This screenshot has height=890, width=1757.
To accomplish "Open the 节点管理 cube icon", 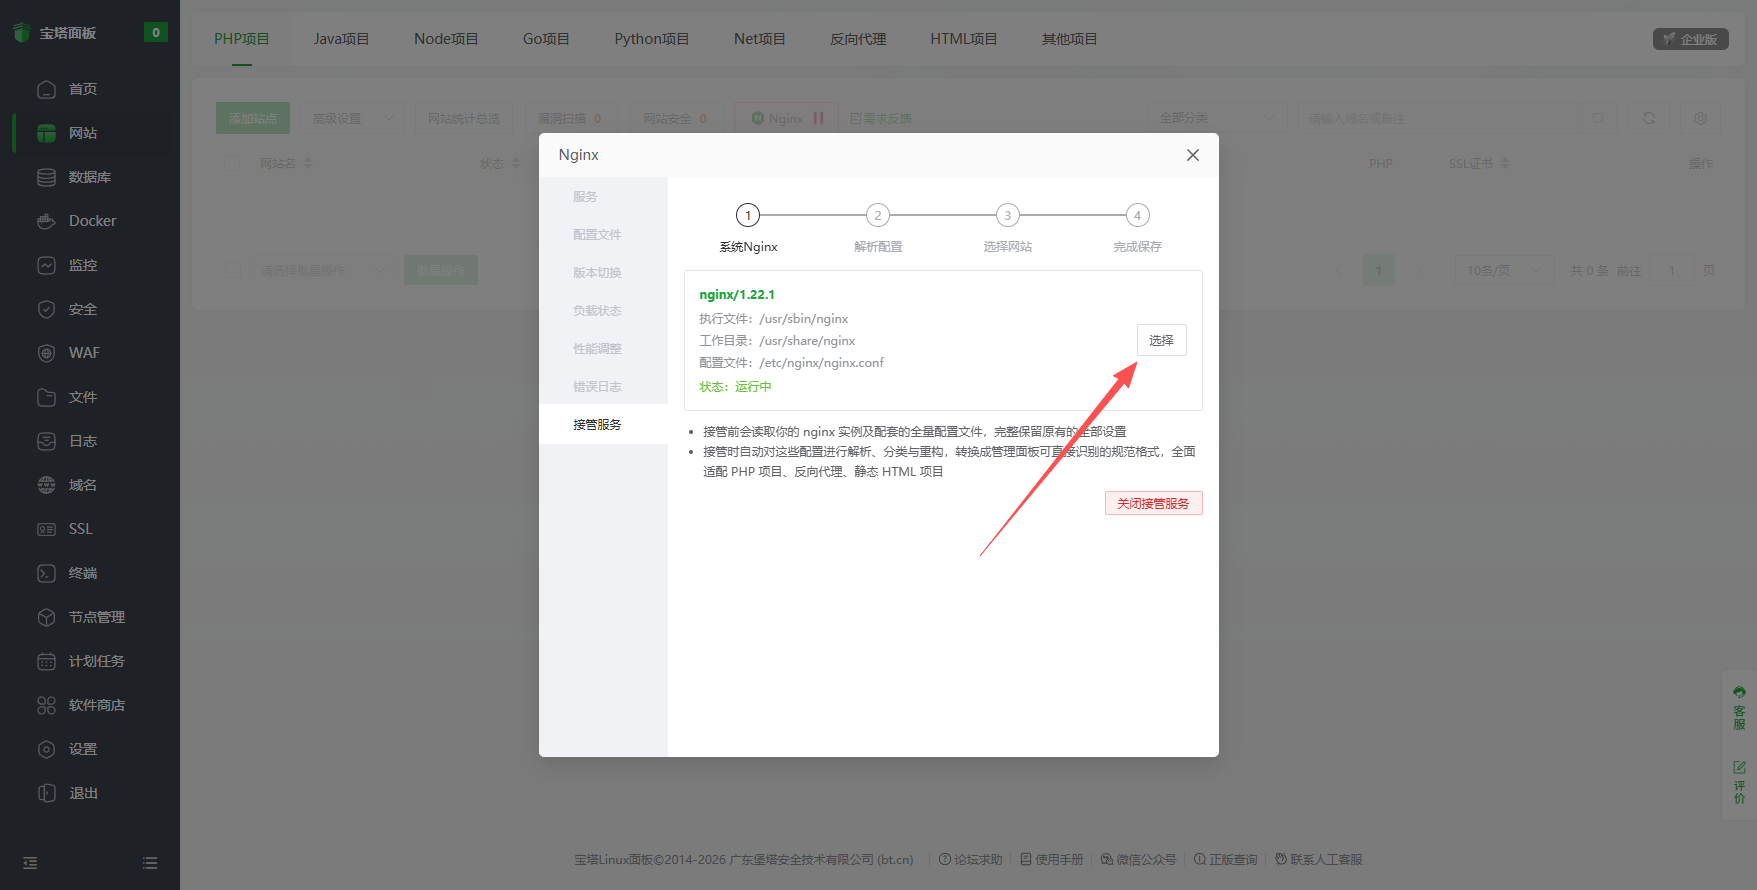I will coord(46,617).
